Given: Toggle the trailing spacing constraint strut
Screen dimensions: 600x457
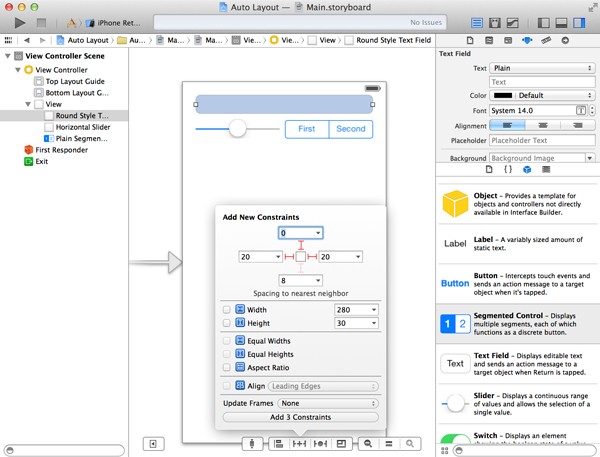Looking at the screenshot, I should coord(312,256).
